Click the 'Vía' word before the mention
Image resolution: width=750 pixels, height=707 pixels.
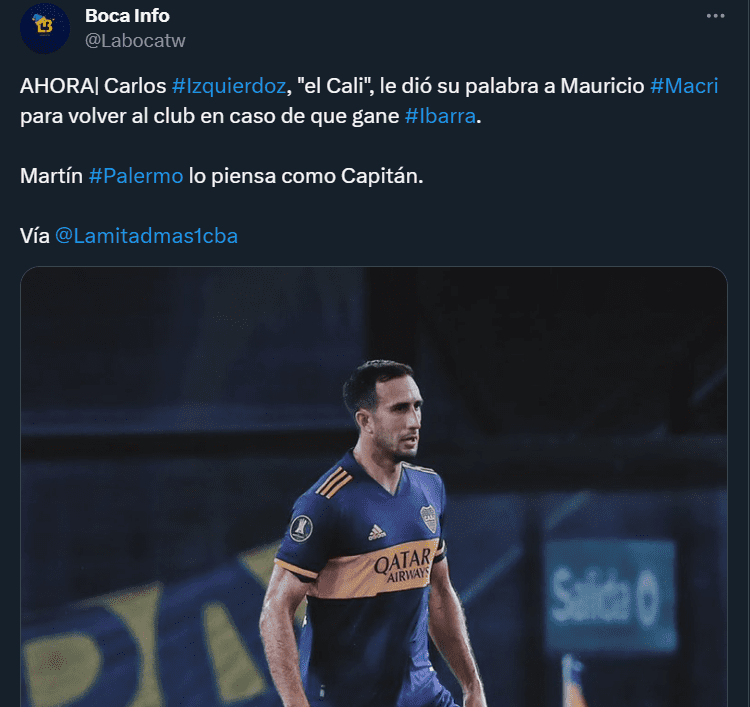35,236
